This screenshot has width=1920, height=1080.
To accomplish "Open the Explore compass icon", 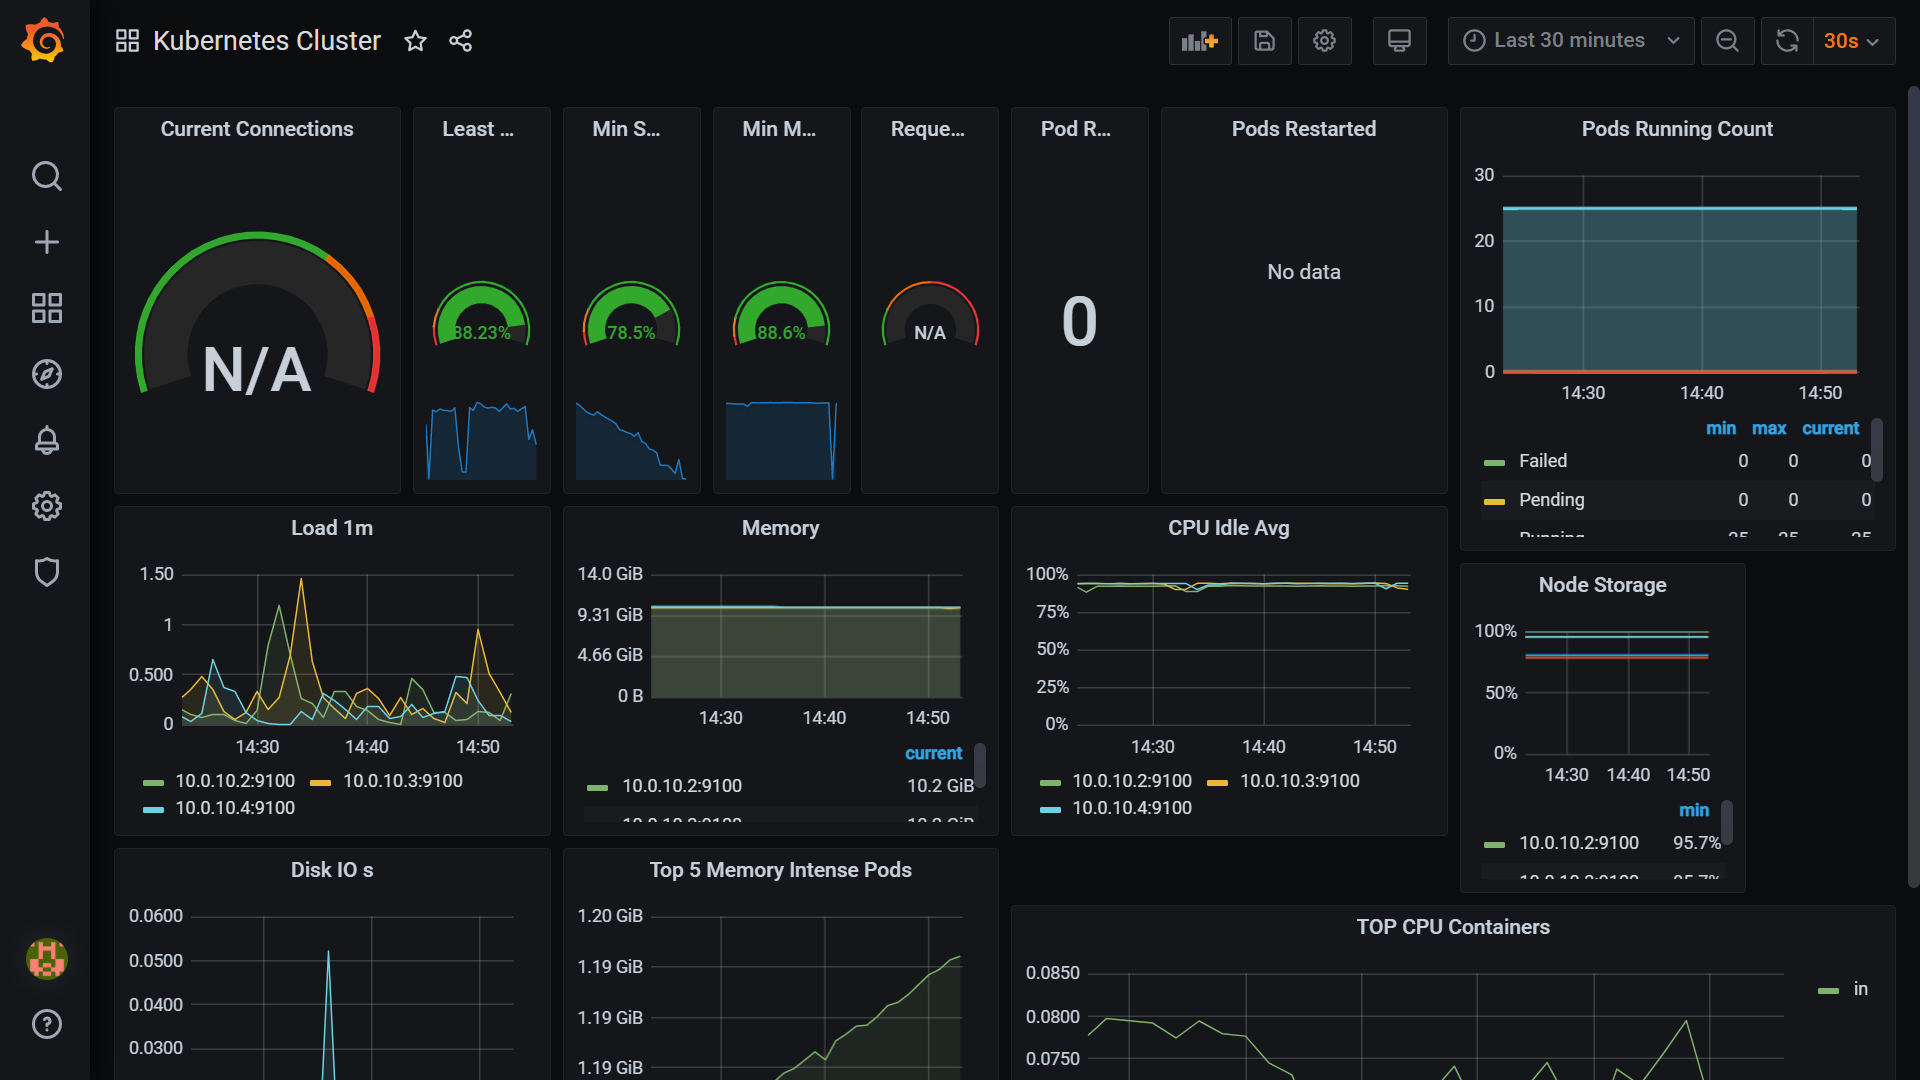I will tap(46, 374).
